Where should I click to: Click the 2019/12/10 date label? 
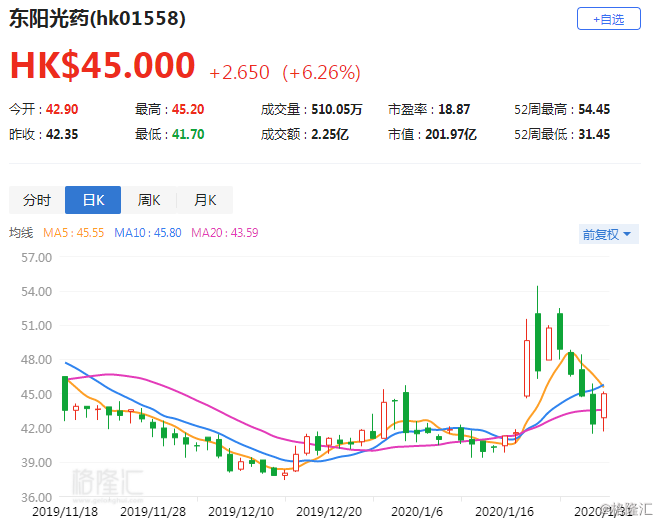coord(241,512)
